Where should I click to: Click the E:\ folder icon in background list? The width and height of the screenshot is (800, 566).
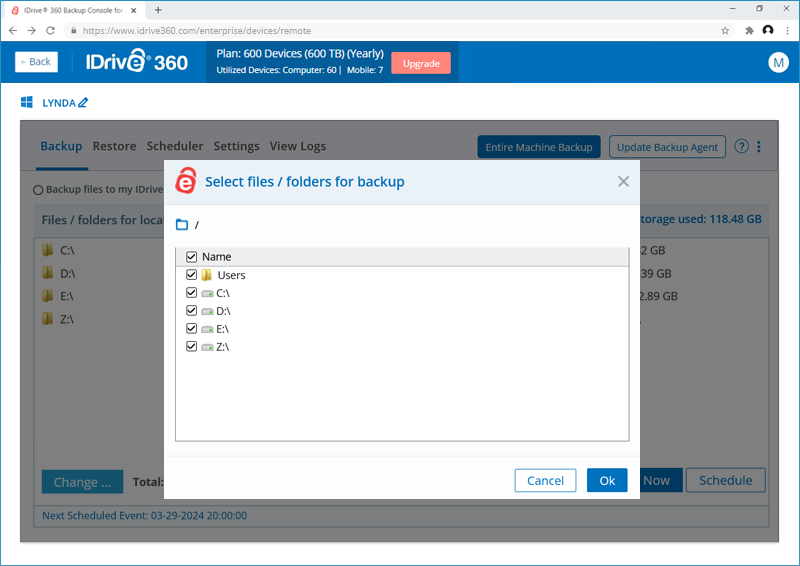pyautogui.click(x=47, y=296)
